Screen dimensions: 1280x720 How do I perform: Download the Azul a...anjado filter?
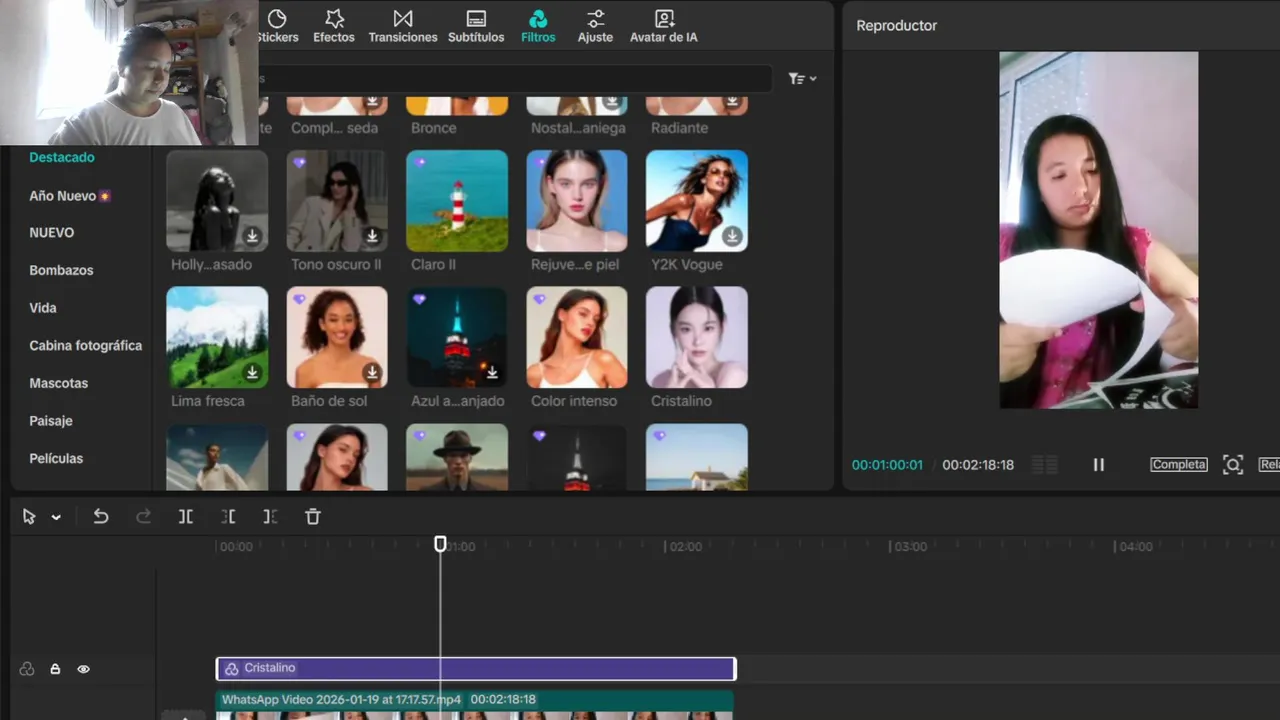click(x=493, y=372)
